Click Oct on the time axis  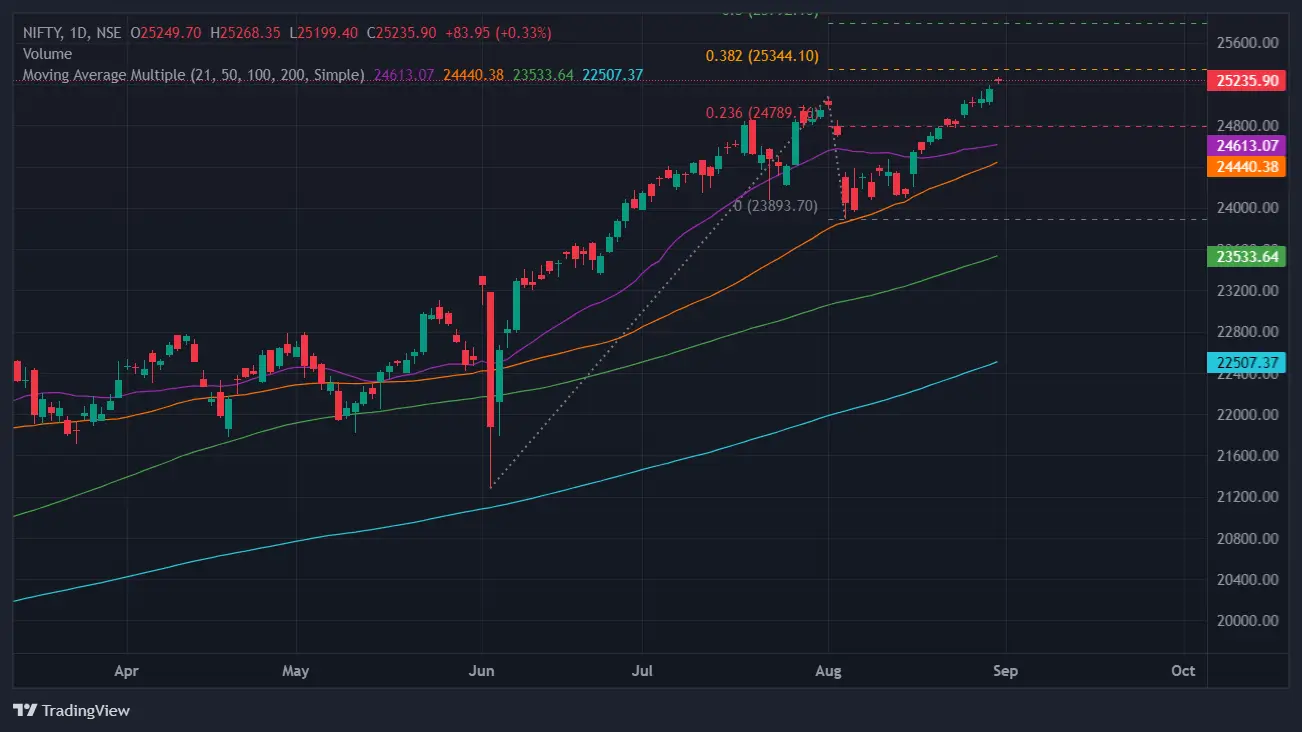[x=1183, y=671]
